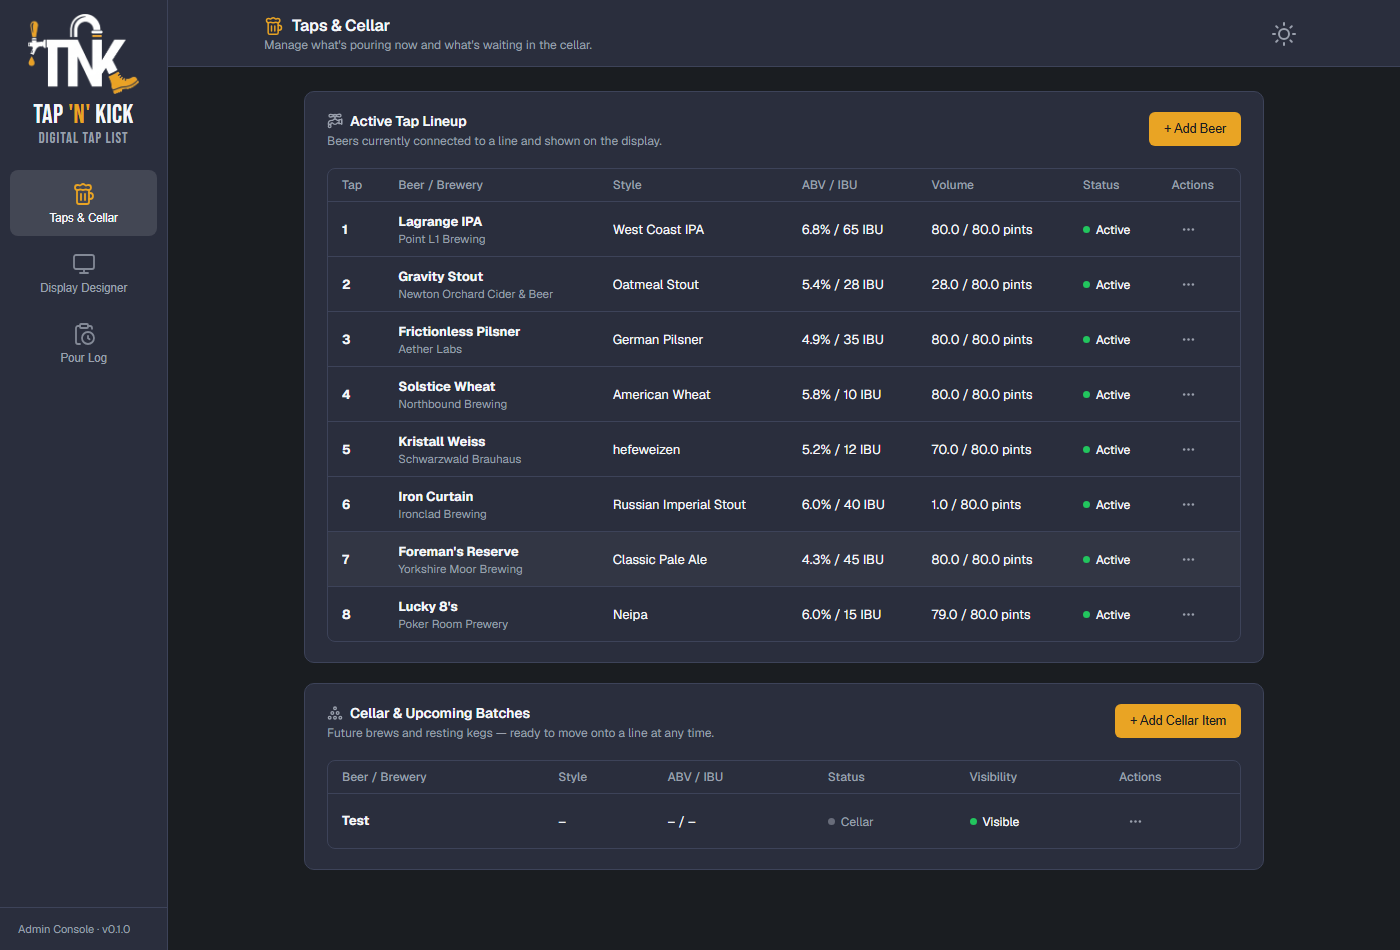Select the Iron Curtain beer name
The height and width of the screenshot is (950, 1400).
coord(435,497)
